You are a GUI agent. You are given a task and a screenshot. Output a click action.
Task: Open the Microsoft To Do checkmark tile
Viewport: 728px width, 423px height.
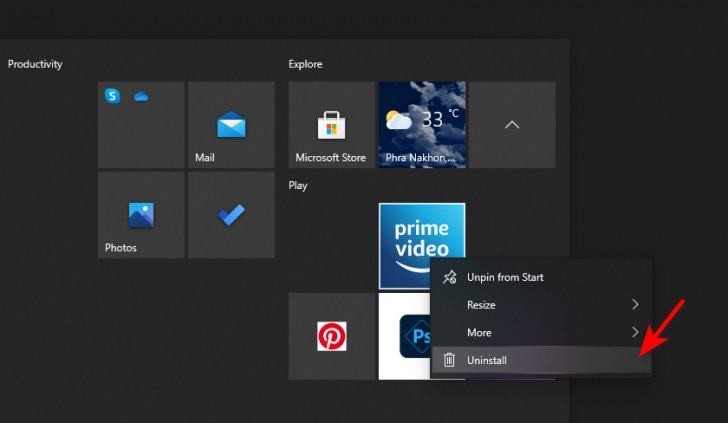231,215
